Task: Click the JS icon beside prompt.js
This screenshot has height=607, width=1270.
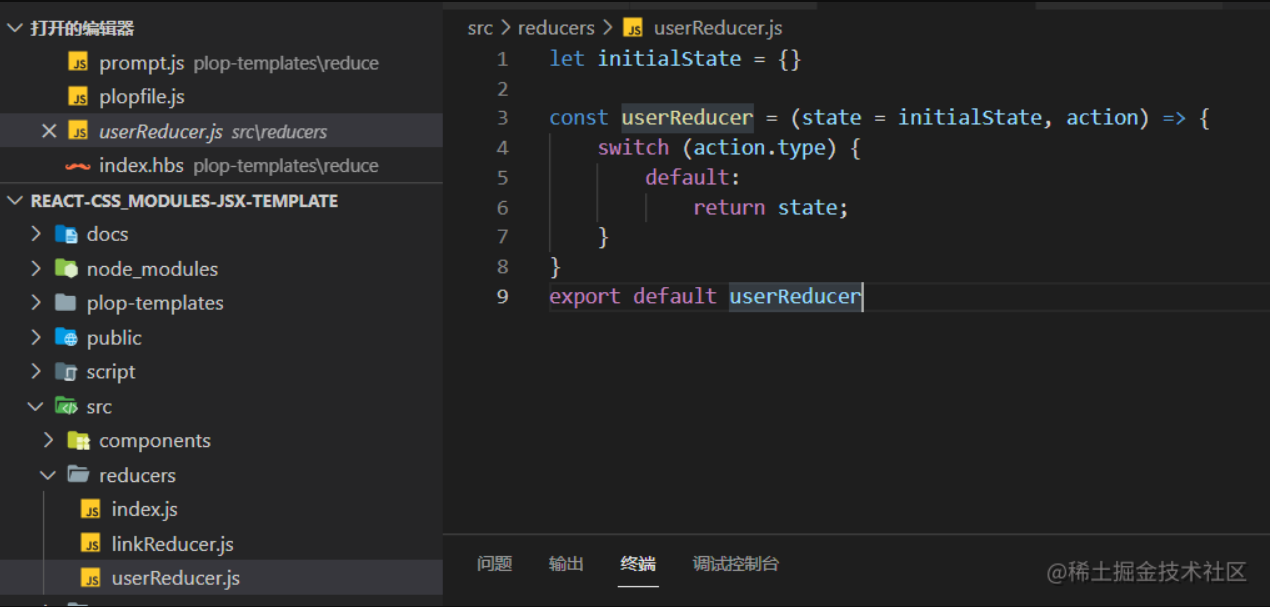Action: click(x=78, y=63)
